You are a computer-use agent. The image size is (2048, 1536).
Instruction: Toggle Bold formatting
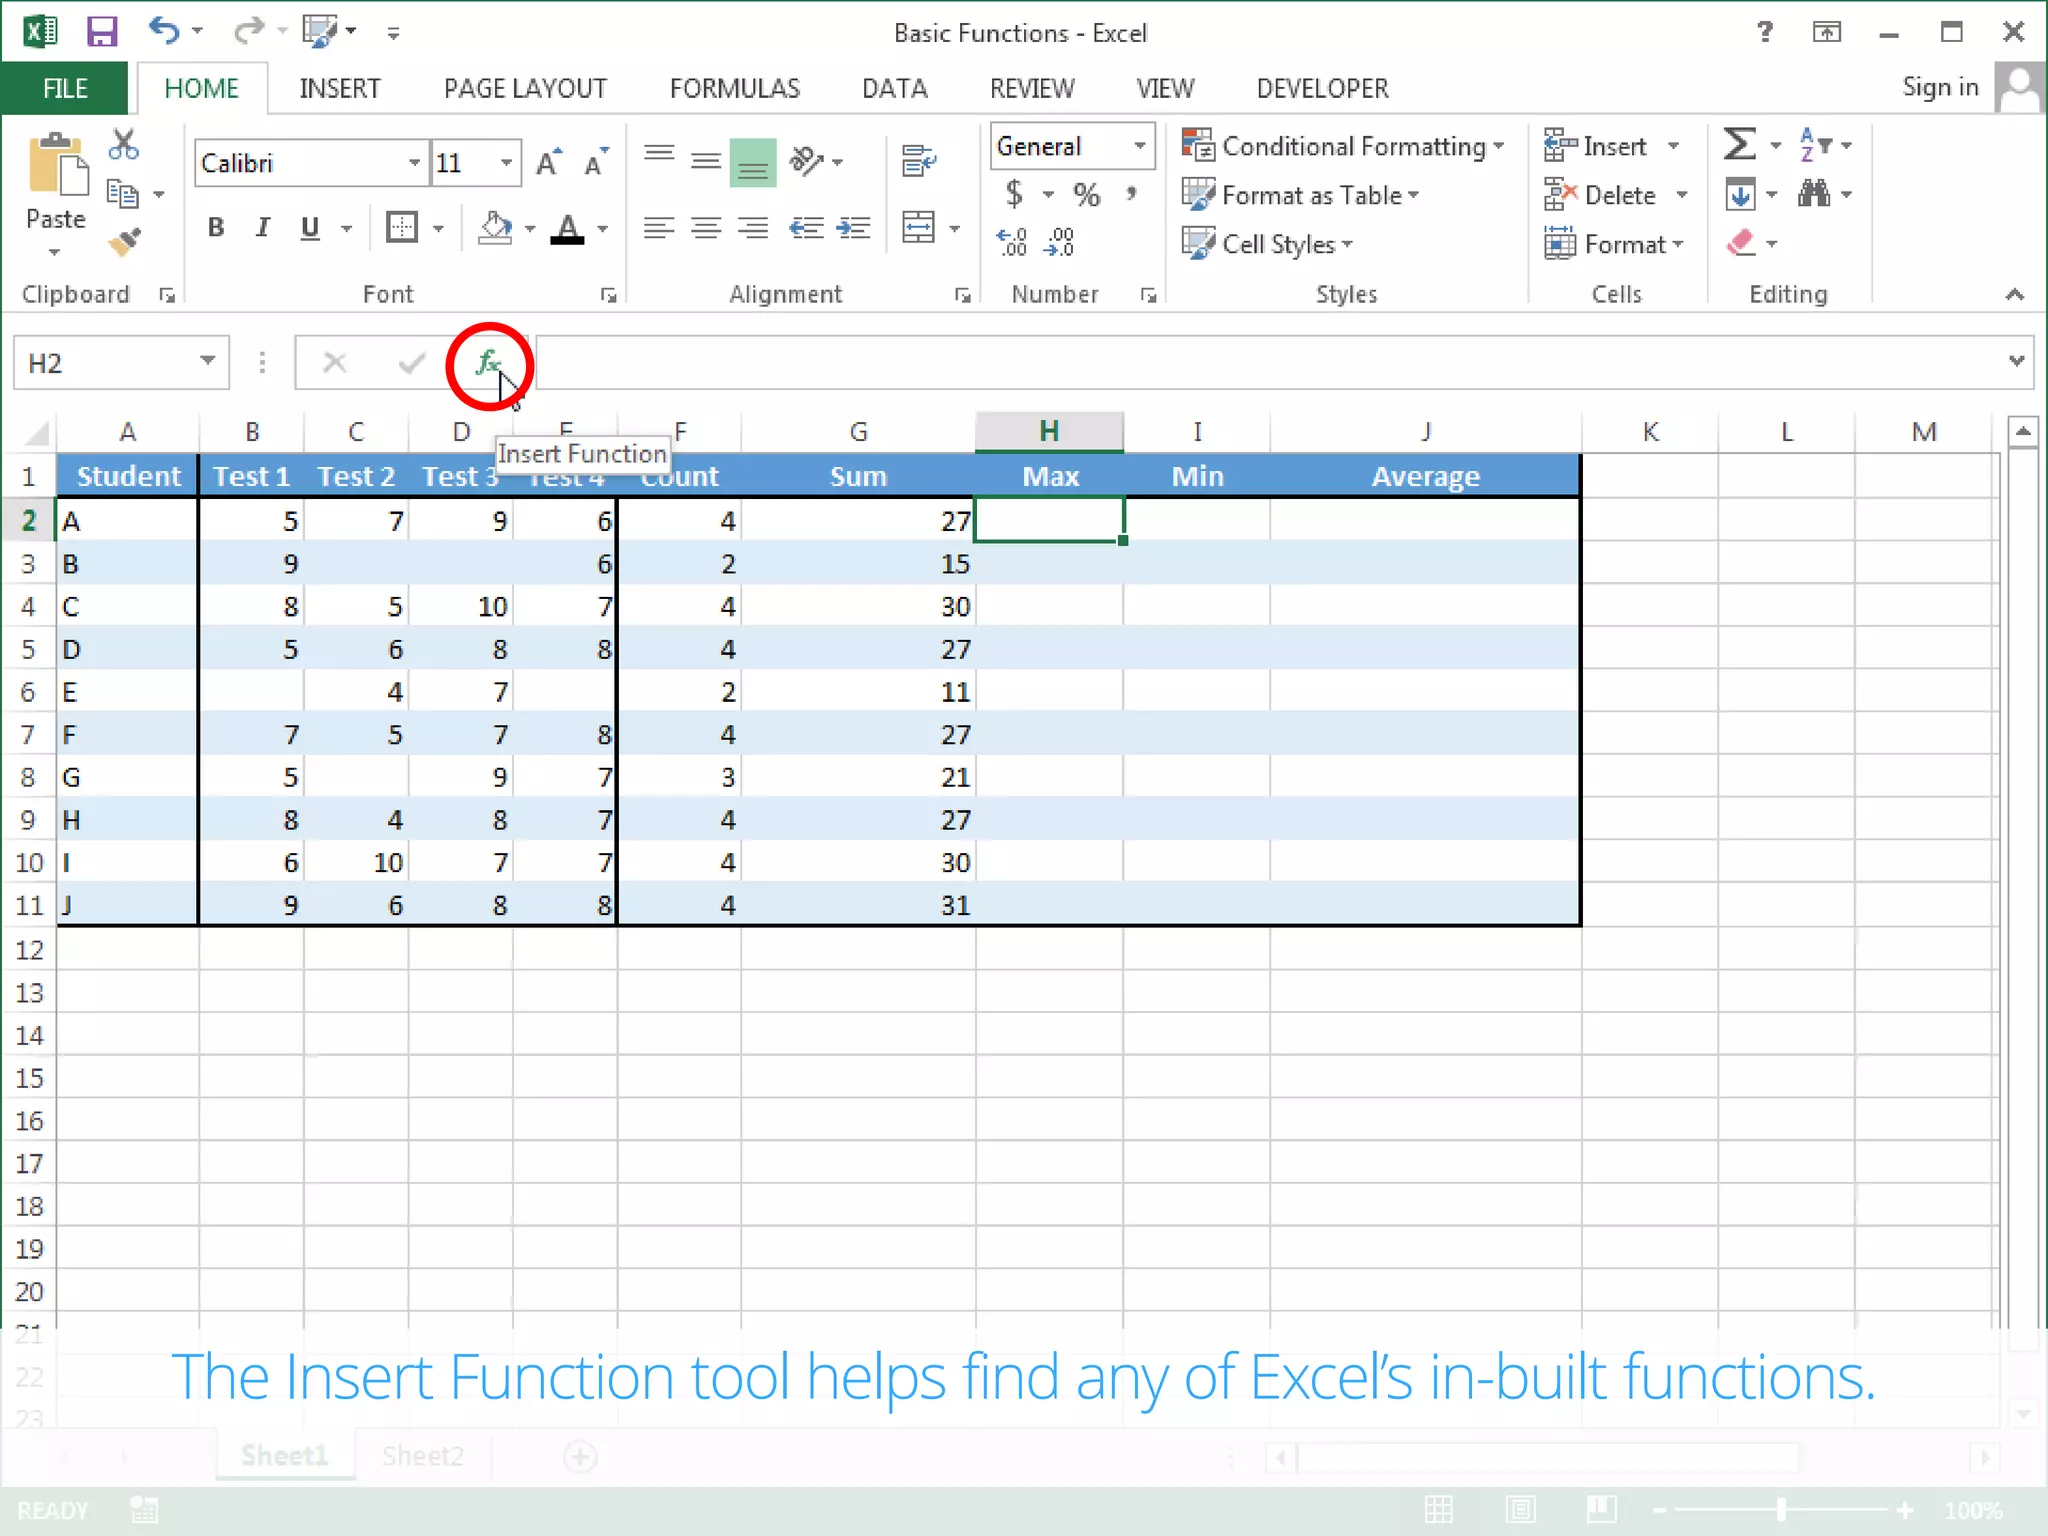pos(216,228)
